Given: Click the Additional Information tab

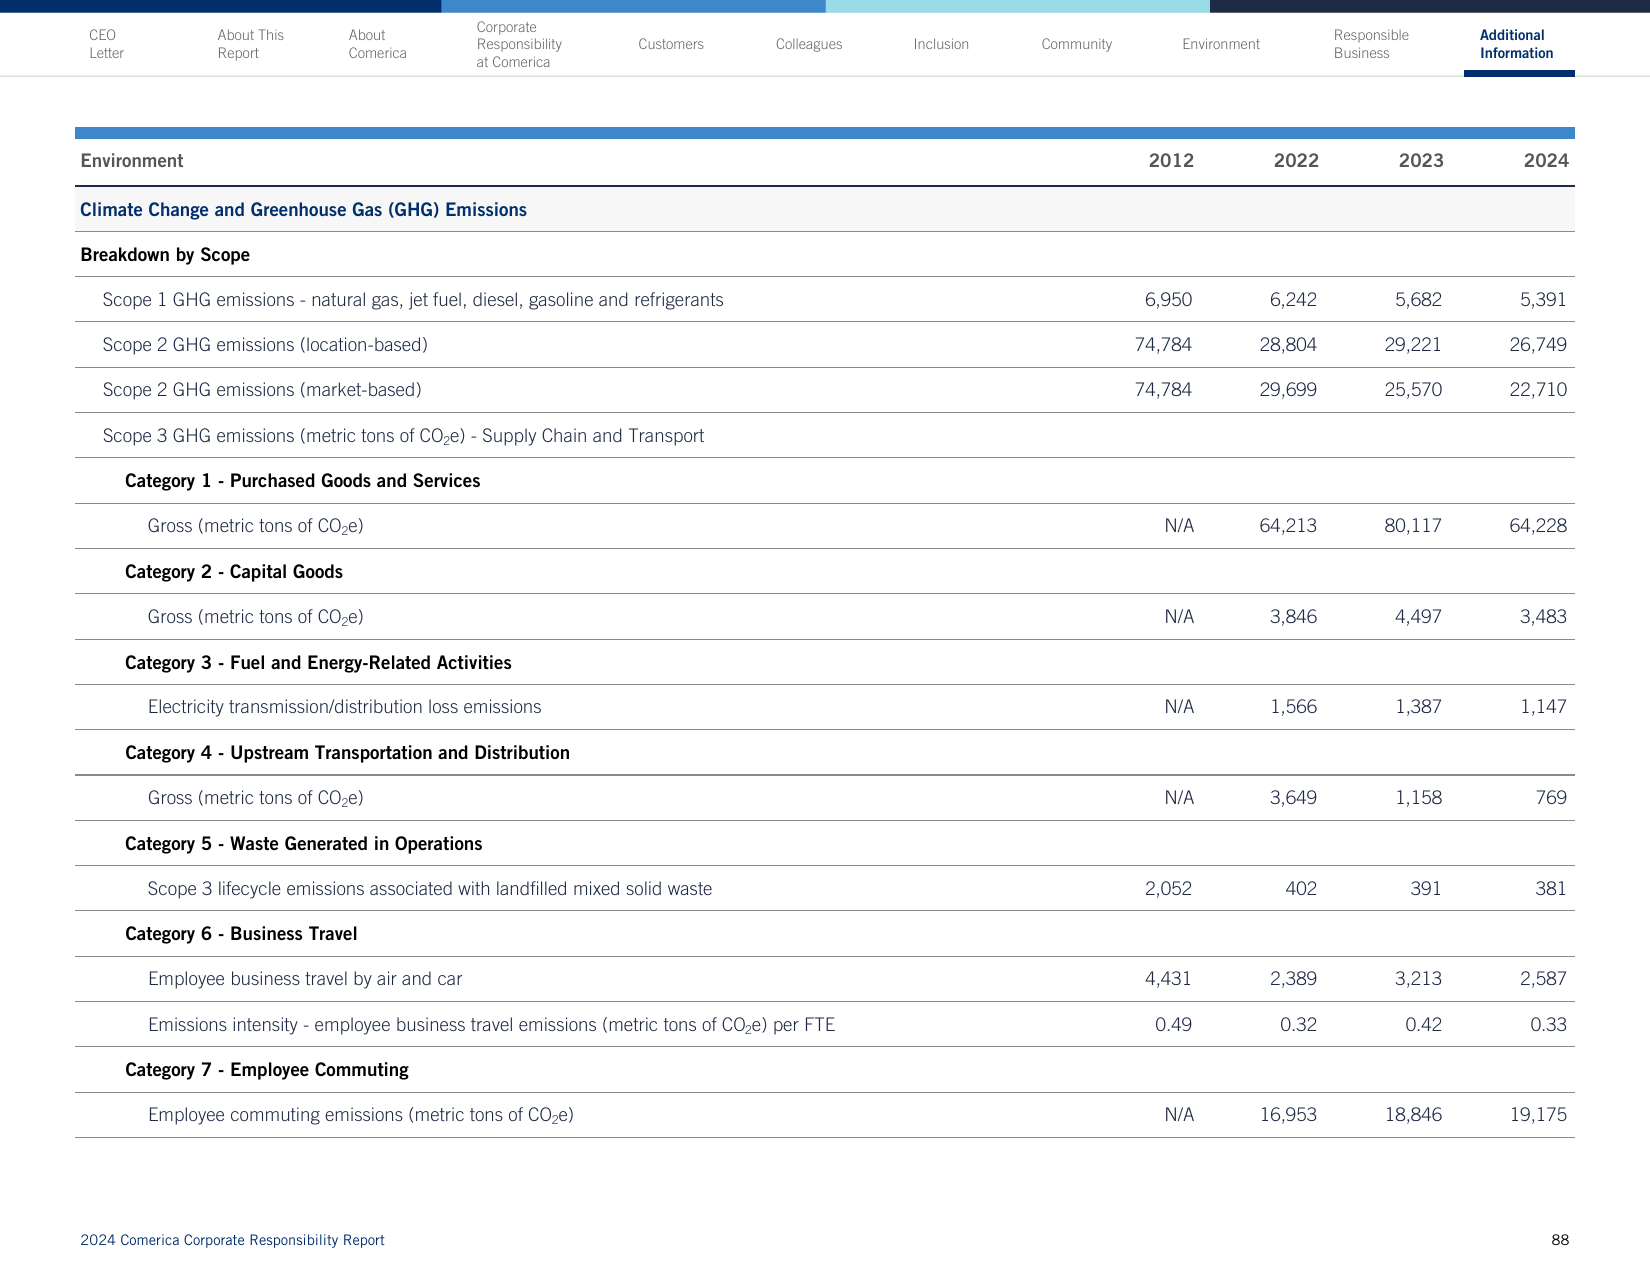Looking at the screenshot, I should 1516,44.
